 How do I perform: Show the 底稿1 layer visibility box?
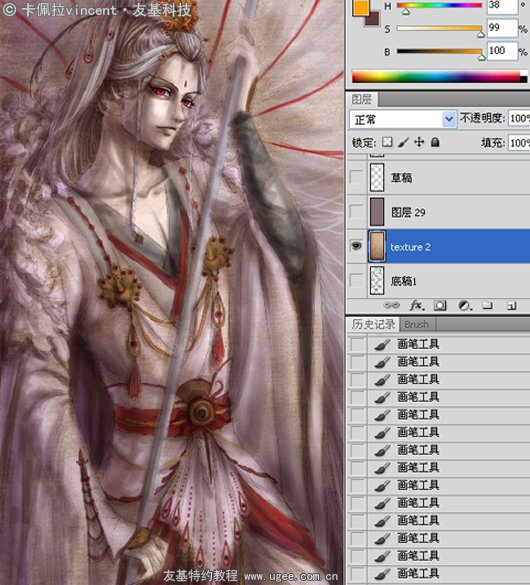(x=357, y=281)
